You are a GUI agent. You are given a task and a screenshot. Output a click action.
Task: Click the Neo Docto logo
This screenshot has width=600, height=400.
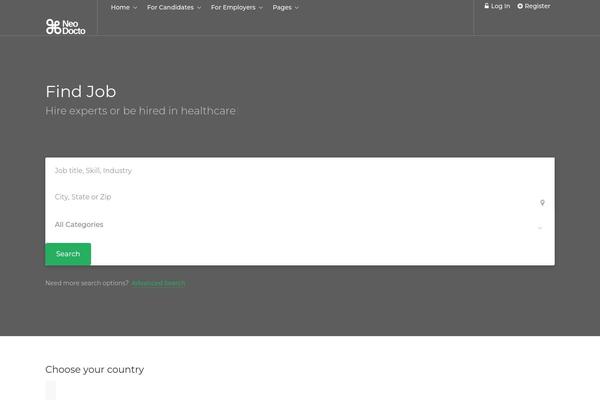[65, 27]
